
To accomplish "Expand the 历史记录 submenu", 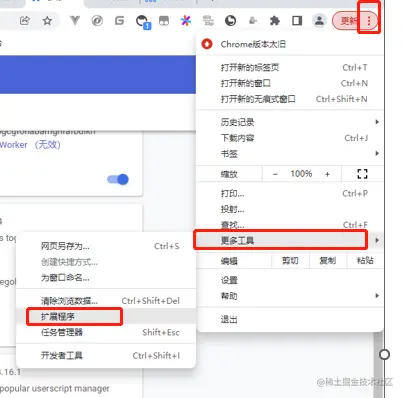I will point(289,122).
